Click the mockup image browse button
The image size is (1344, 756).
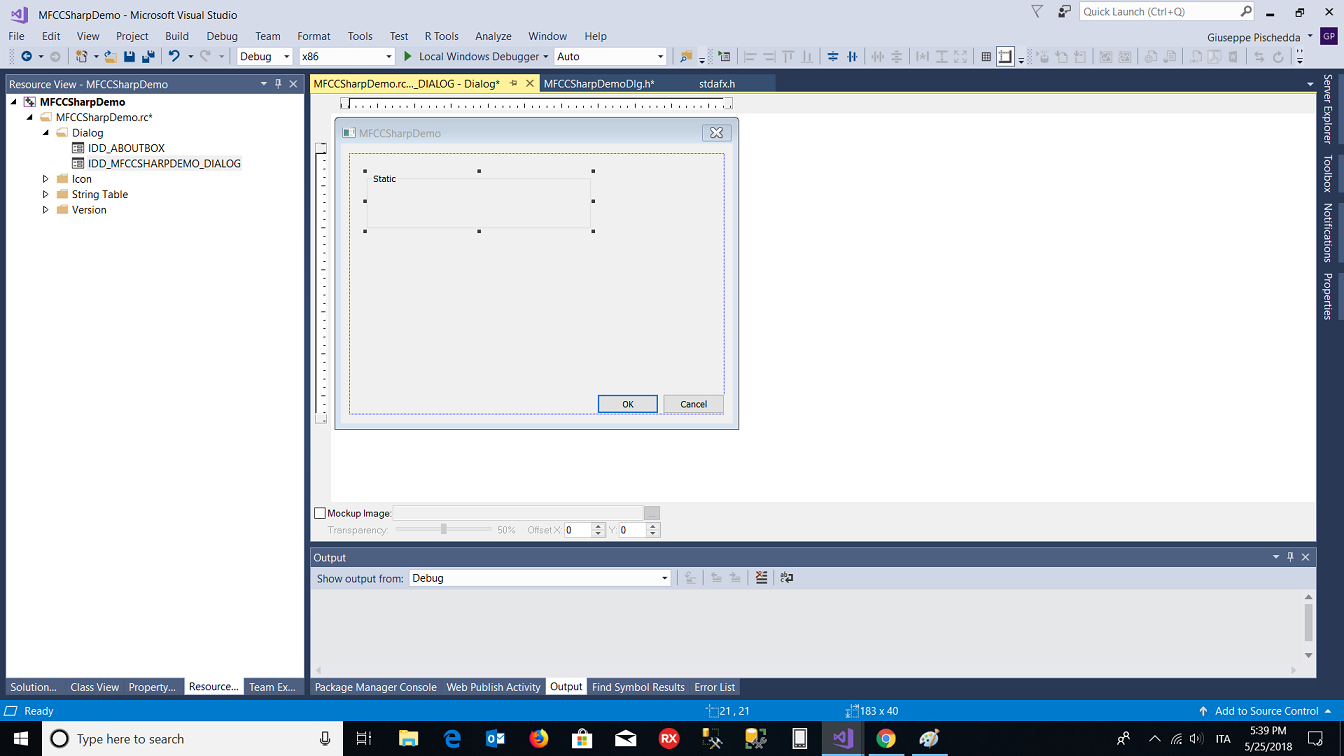pos(652,513)
